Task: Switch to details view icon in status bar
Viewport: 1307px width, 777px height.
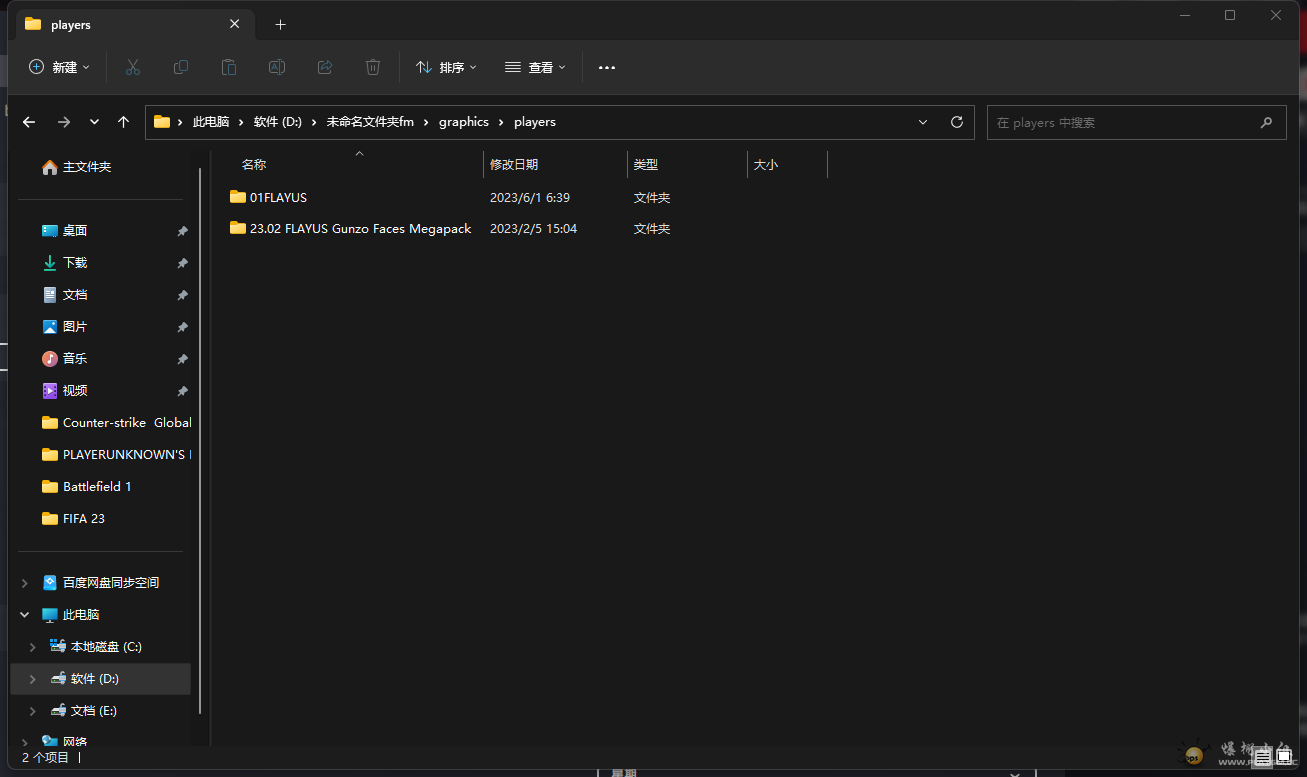Action: (1263, 759)
